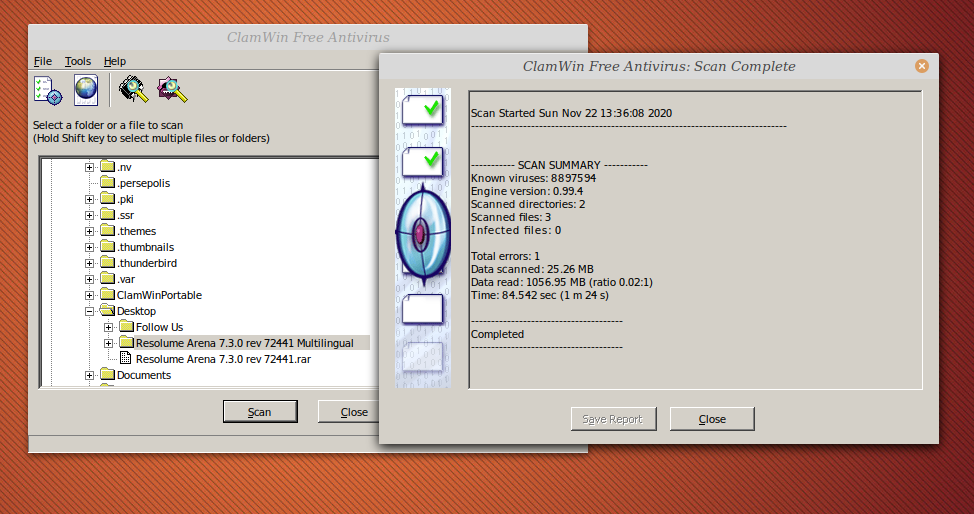974x514 pixels.
Task: Click the Scan button in main window
Action: tap(260, 411)
